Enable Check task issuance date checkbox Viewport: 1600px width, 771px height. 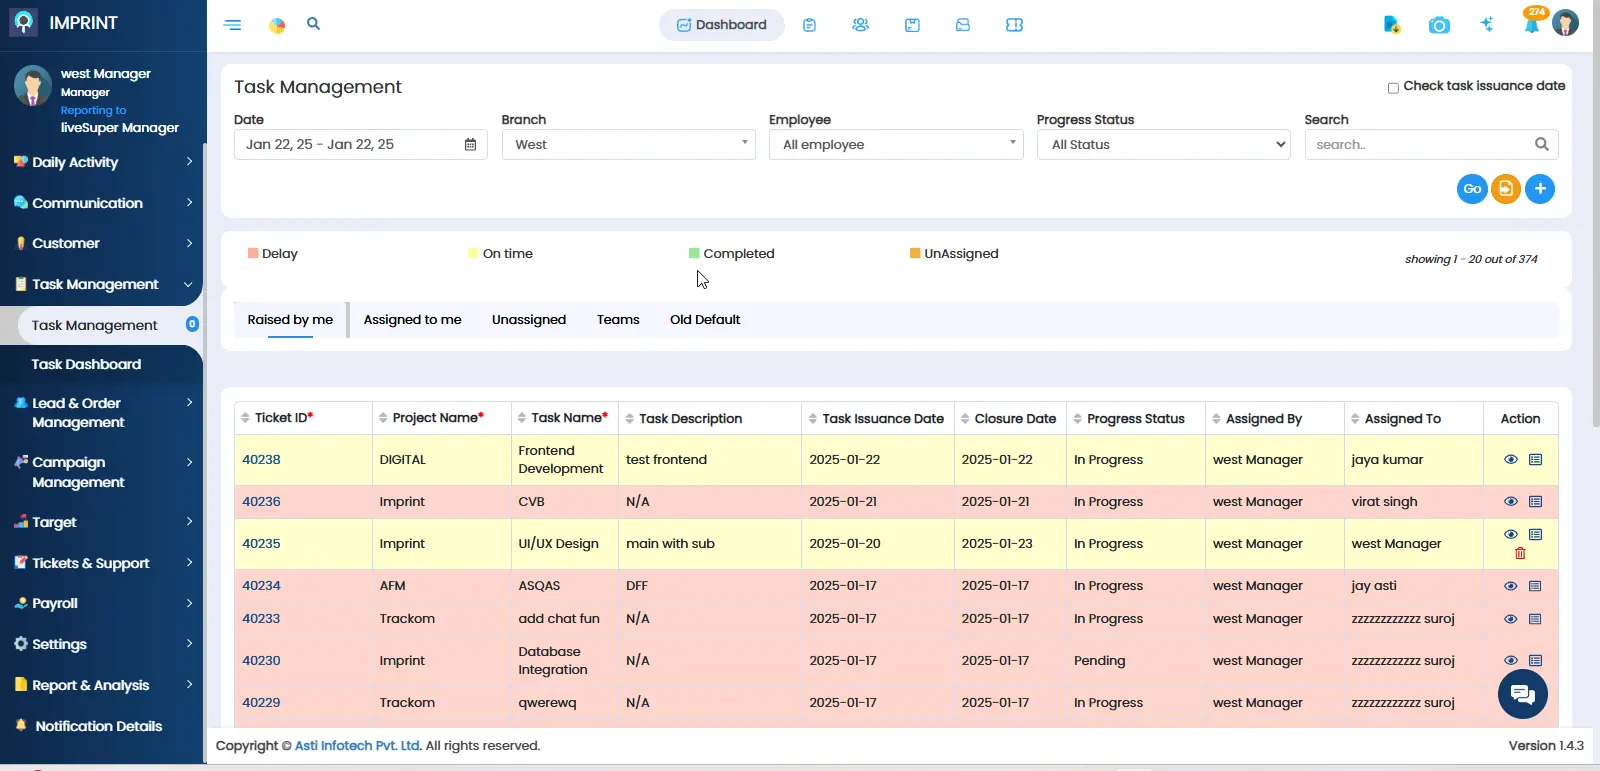(1393, 88)
